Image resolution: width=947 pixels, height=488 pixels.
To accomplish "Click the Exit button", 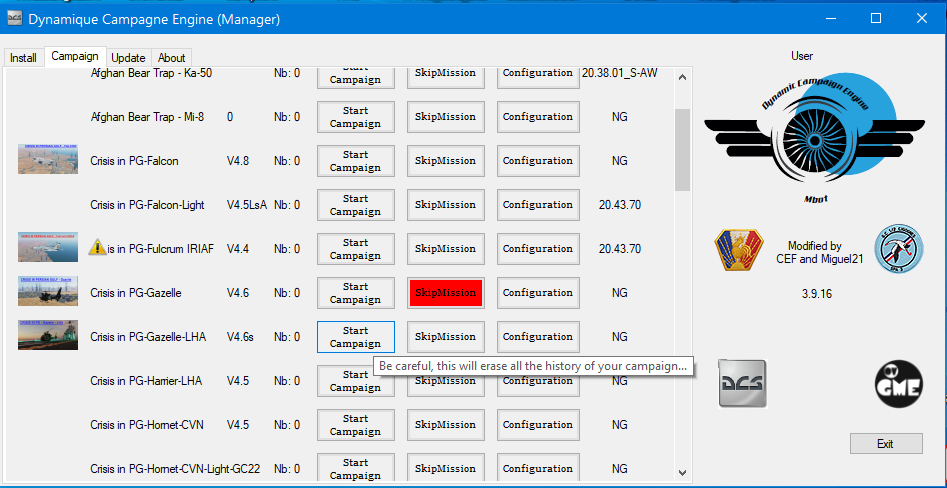I will (x=885, y=443).
